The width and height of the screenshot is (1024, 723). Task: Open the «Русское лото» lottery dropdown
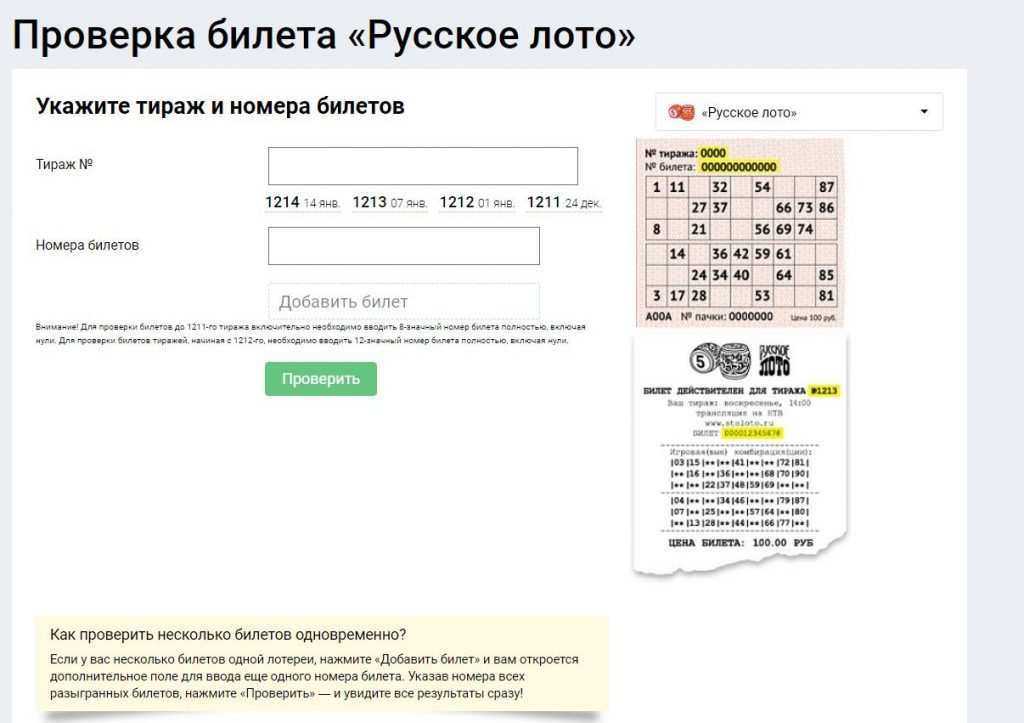[799, 112]
